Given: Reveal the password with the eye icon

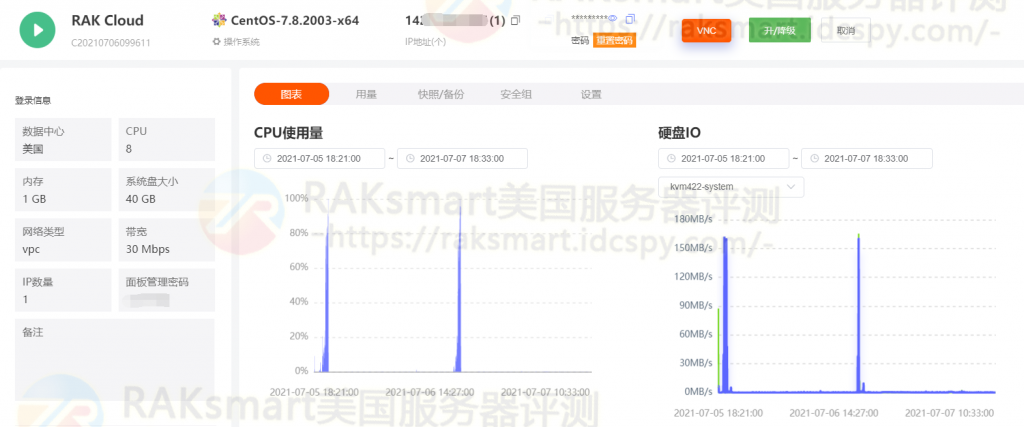Looking at the screenshot, I should [613, 18].
